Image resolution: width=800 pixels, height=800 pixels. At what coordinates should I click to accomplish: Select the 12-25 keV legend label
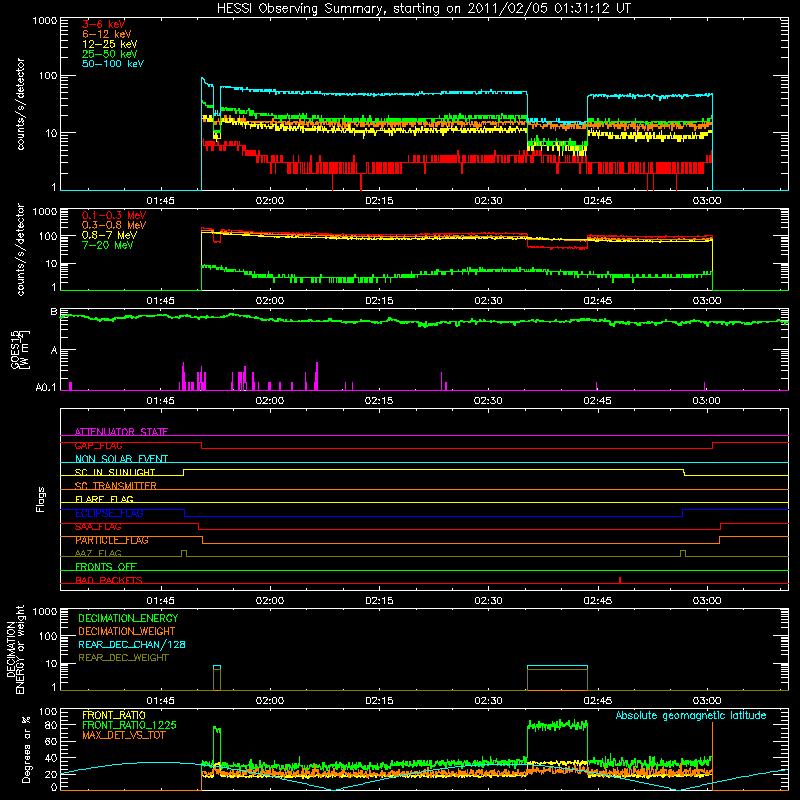(x=109, y=44)
